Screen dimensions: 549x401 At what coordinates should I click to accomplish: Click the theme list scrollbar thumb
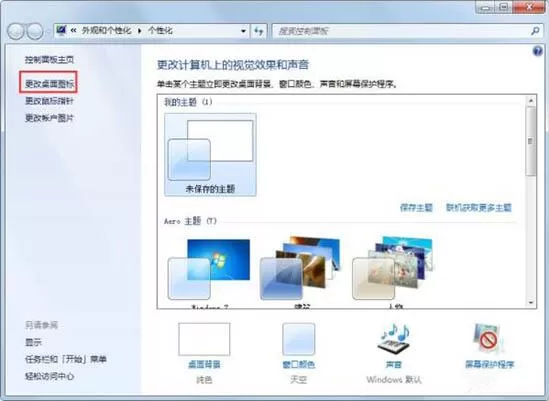(x=531, y=141)
